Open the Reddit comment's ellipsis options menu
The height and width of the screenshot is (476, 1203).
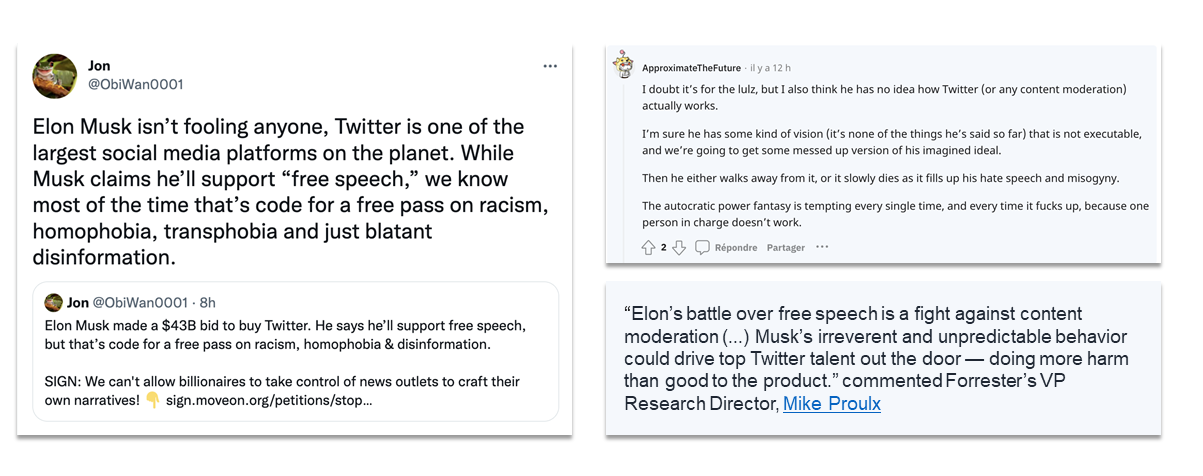(822, 247)
